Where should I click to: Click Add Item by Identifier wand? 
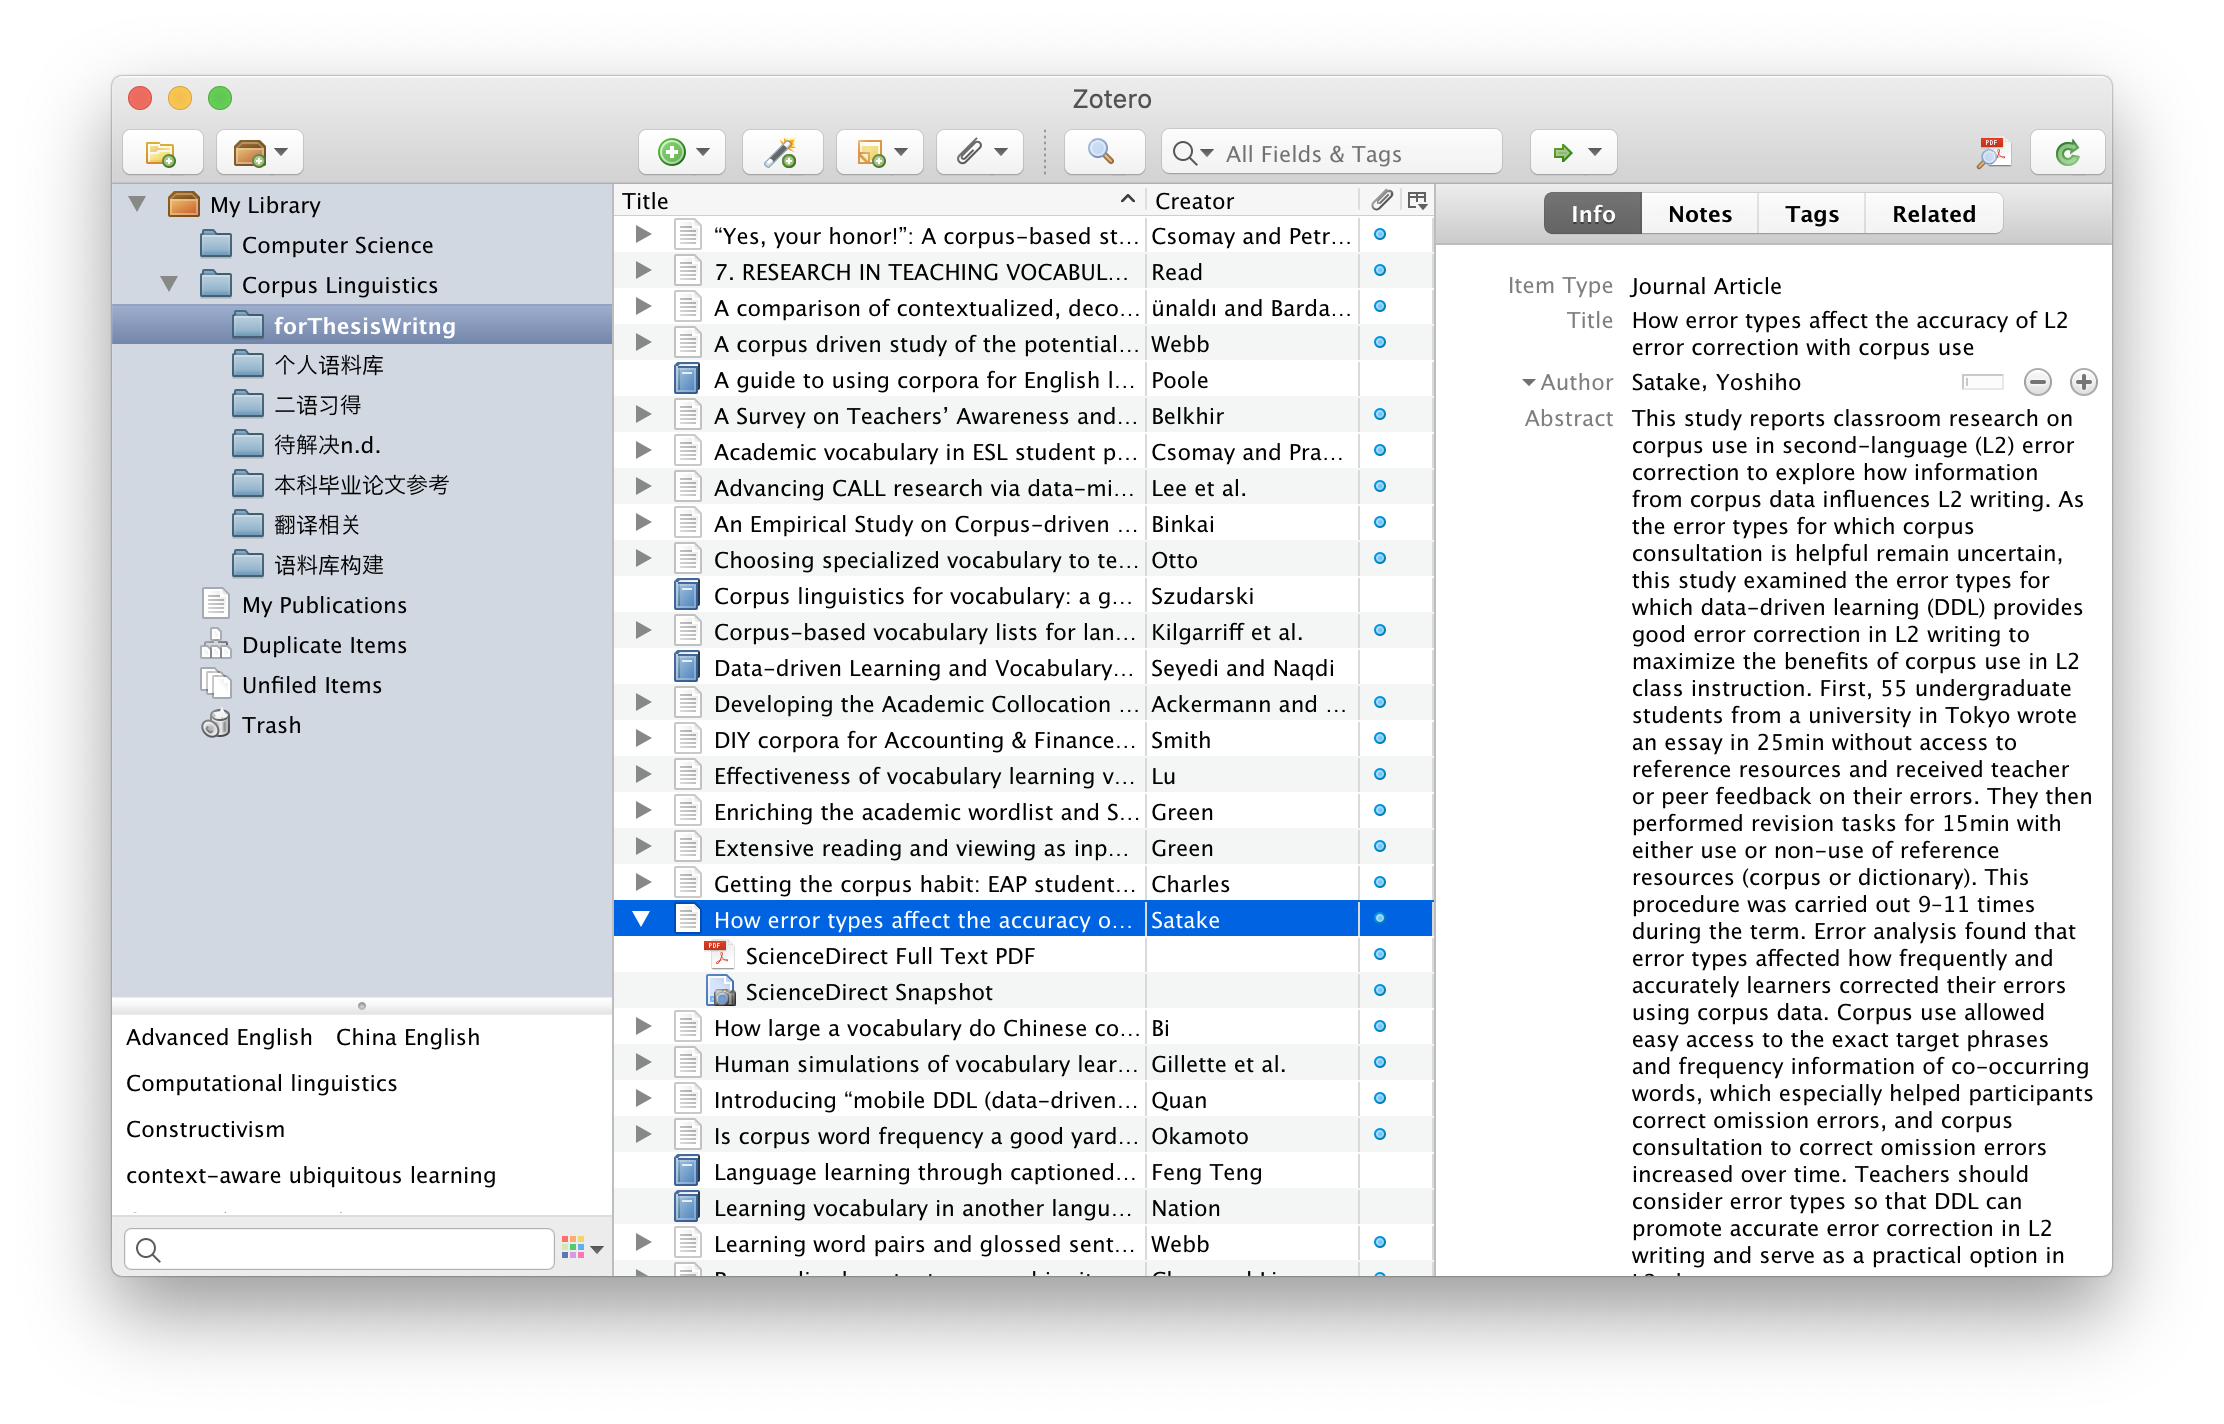coord(781,153)
